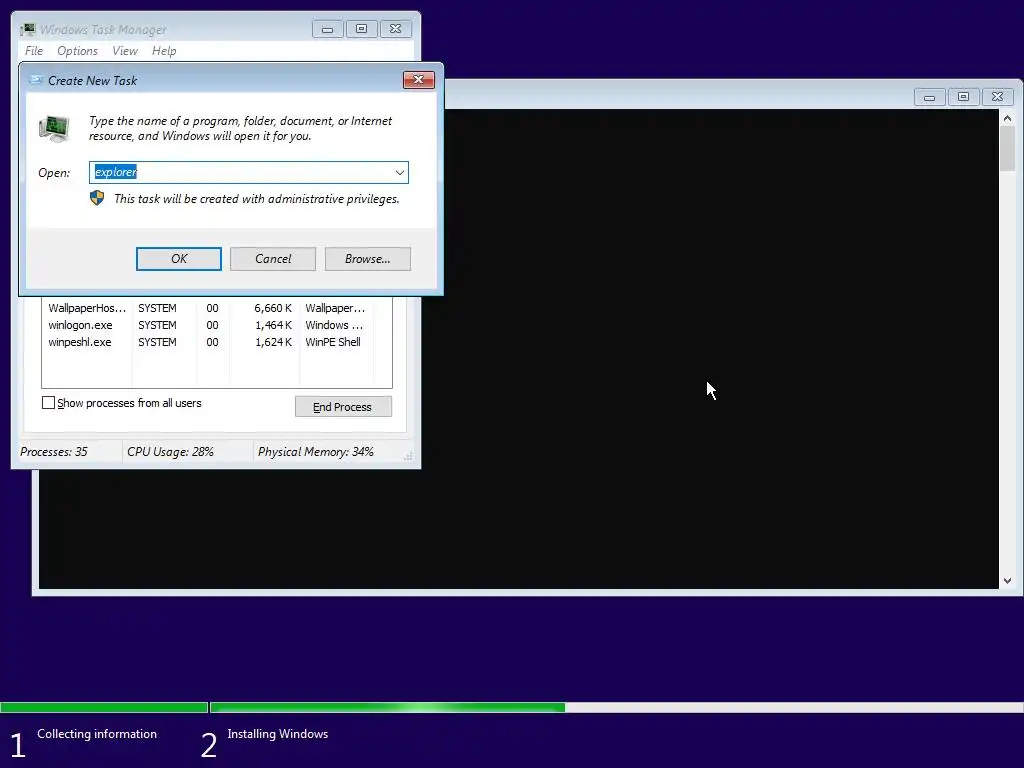The image size is (1024, 768).
Task: Click console scrollbar down arrow
Action: [1007, 581]
